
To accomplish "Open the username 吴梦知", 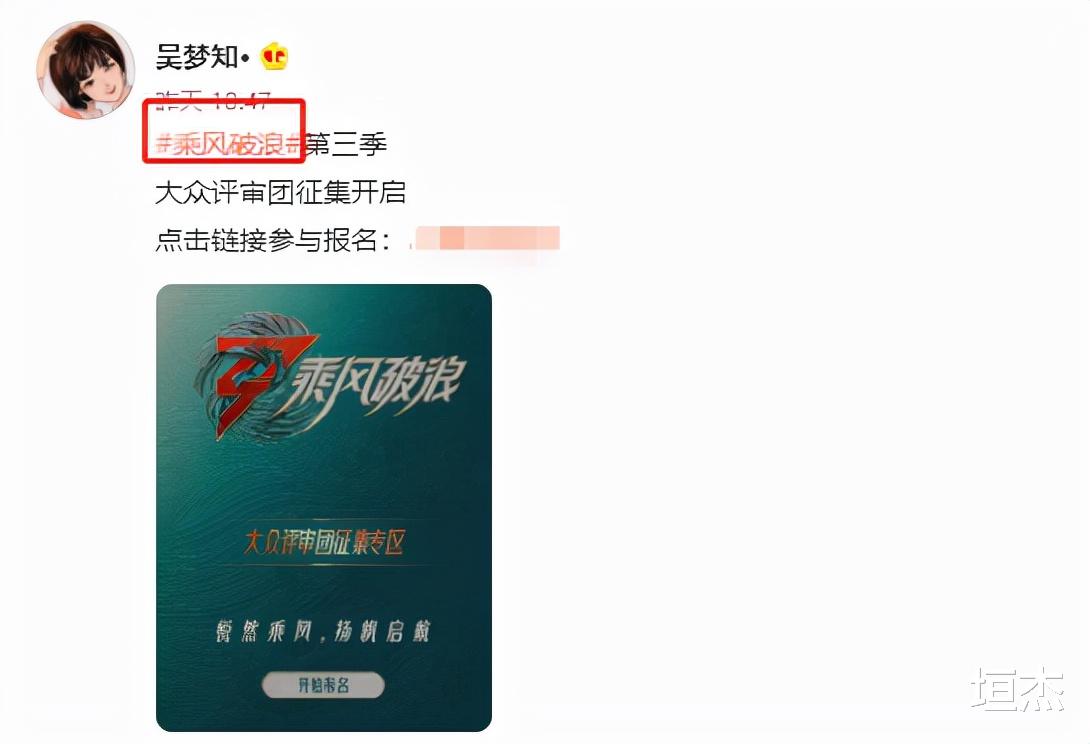I will (x=197, y=56).
